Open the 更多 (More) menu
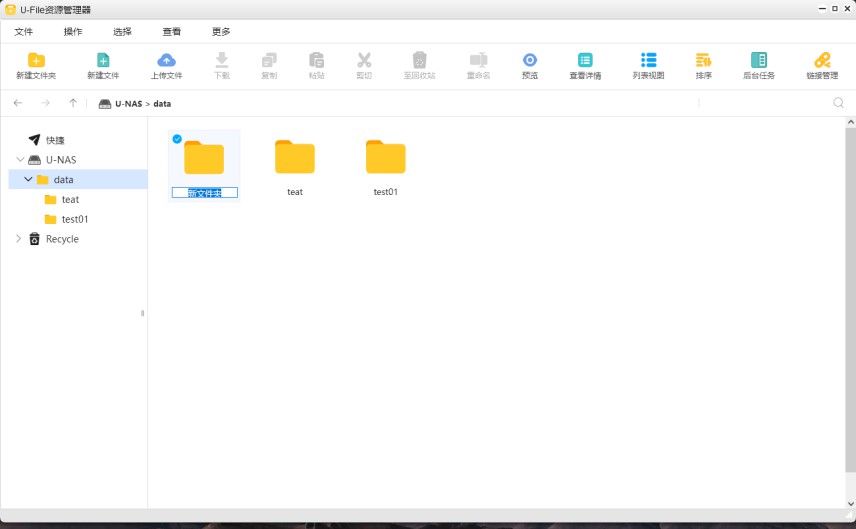856x529 pixels. [x=221, y=32]
